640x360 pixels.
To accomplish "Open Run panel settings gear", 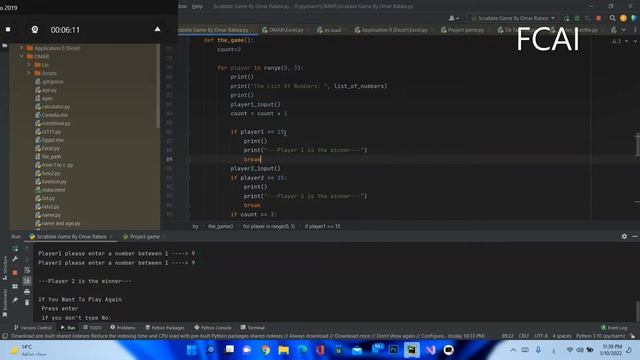I will tap(624, 236).
